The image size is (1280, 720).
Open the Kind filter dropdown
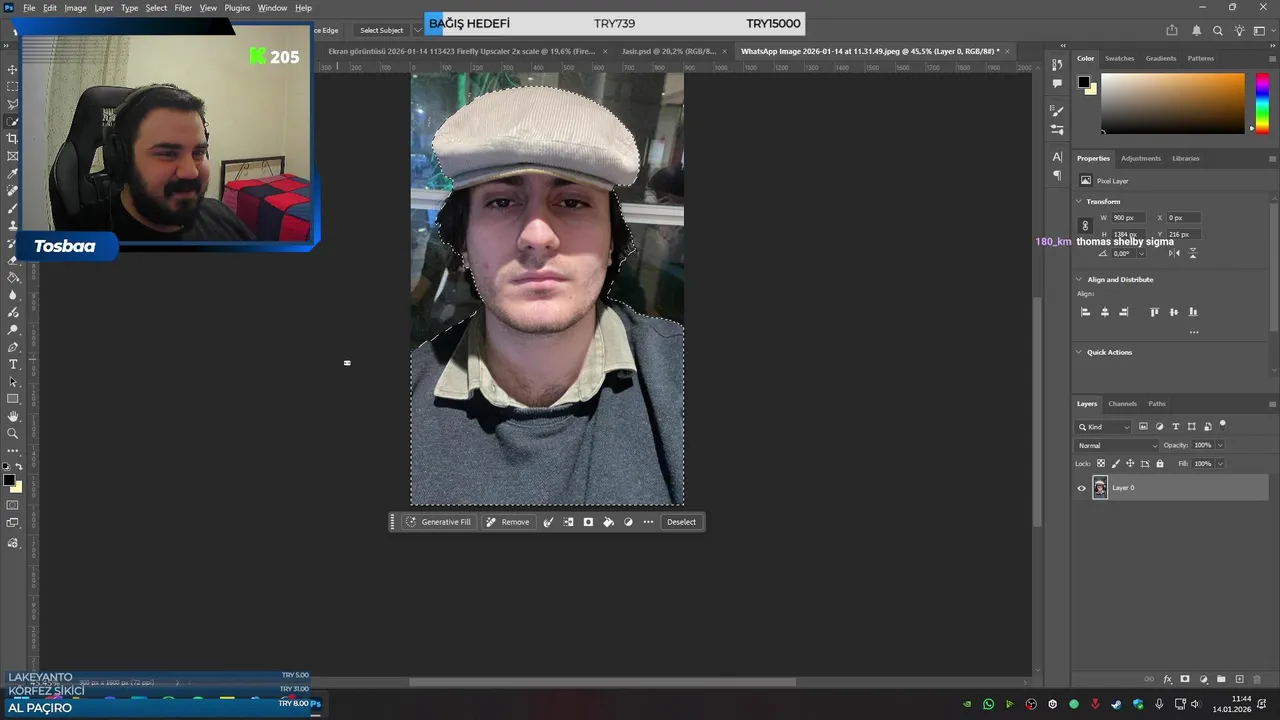pyautogui.click(x=1104, y=427)
